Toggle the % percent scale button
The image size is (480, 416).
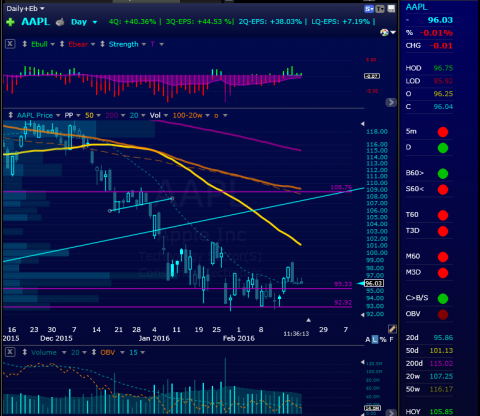point(383,339)
